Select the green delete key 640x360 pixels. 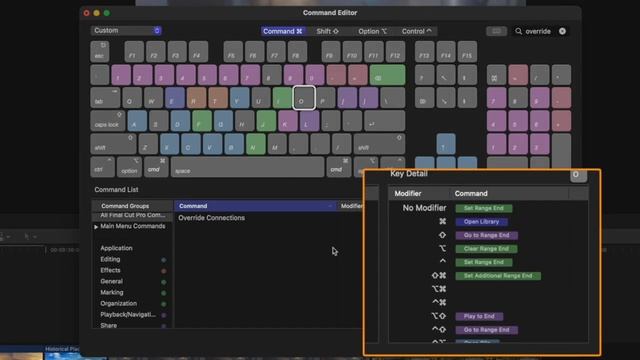pyautogui.click(x=387, y=75)
